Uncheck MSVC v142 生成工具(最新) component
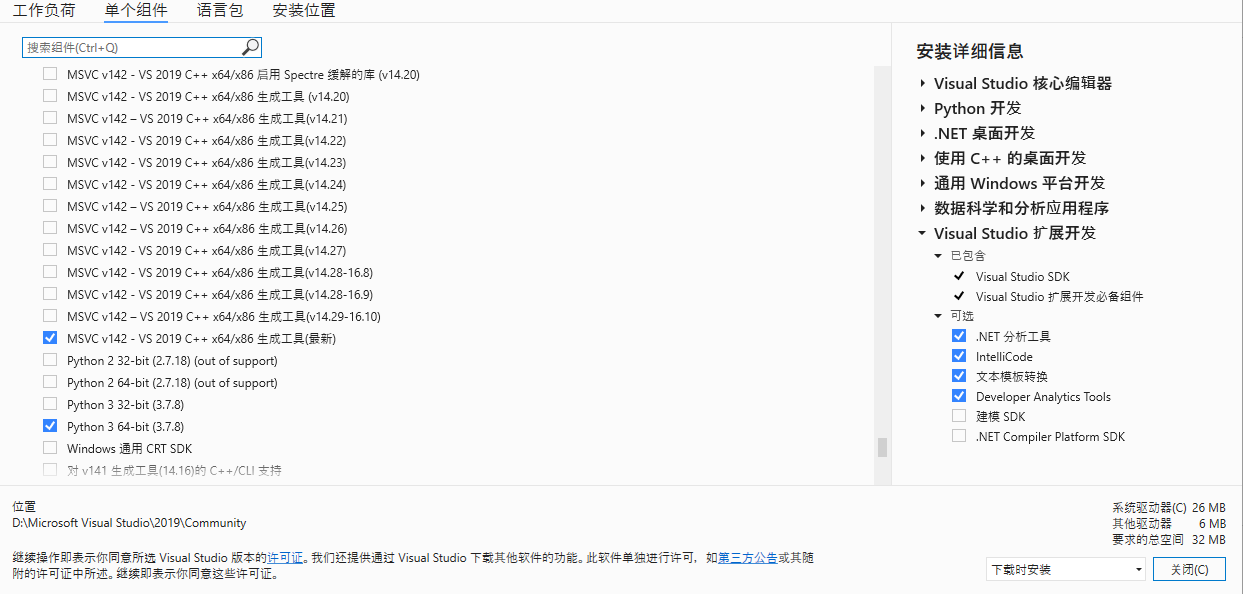 [50, 337]
